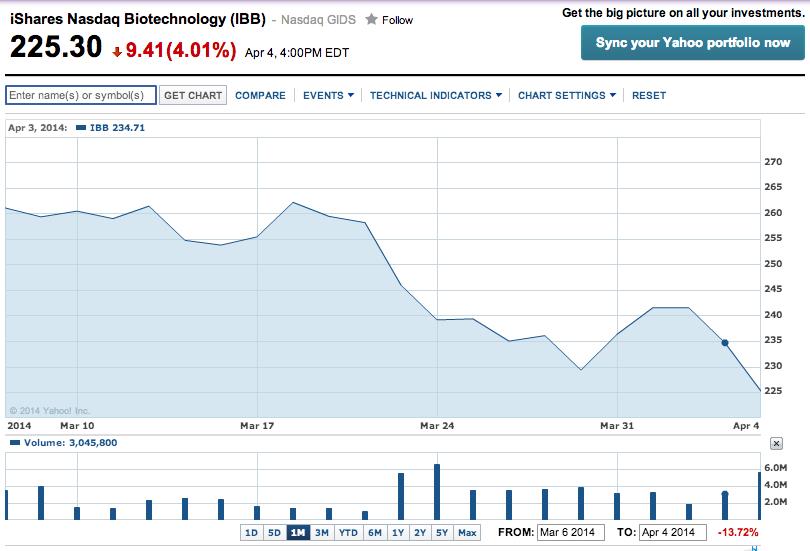Click the Volume: 3,045,800 label
The image size is (810, 551).
70,443
